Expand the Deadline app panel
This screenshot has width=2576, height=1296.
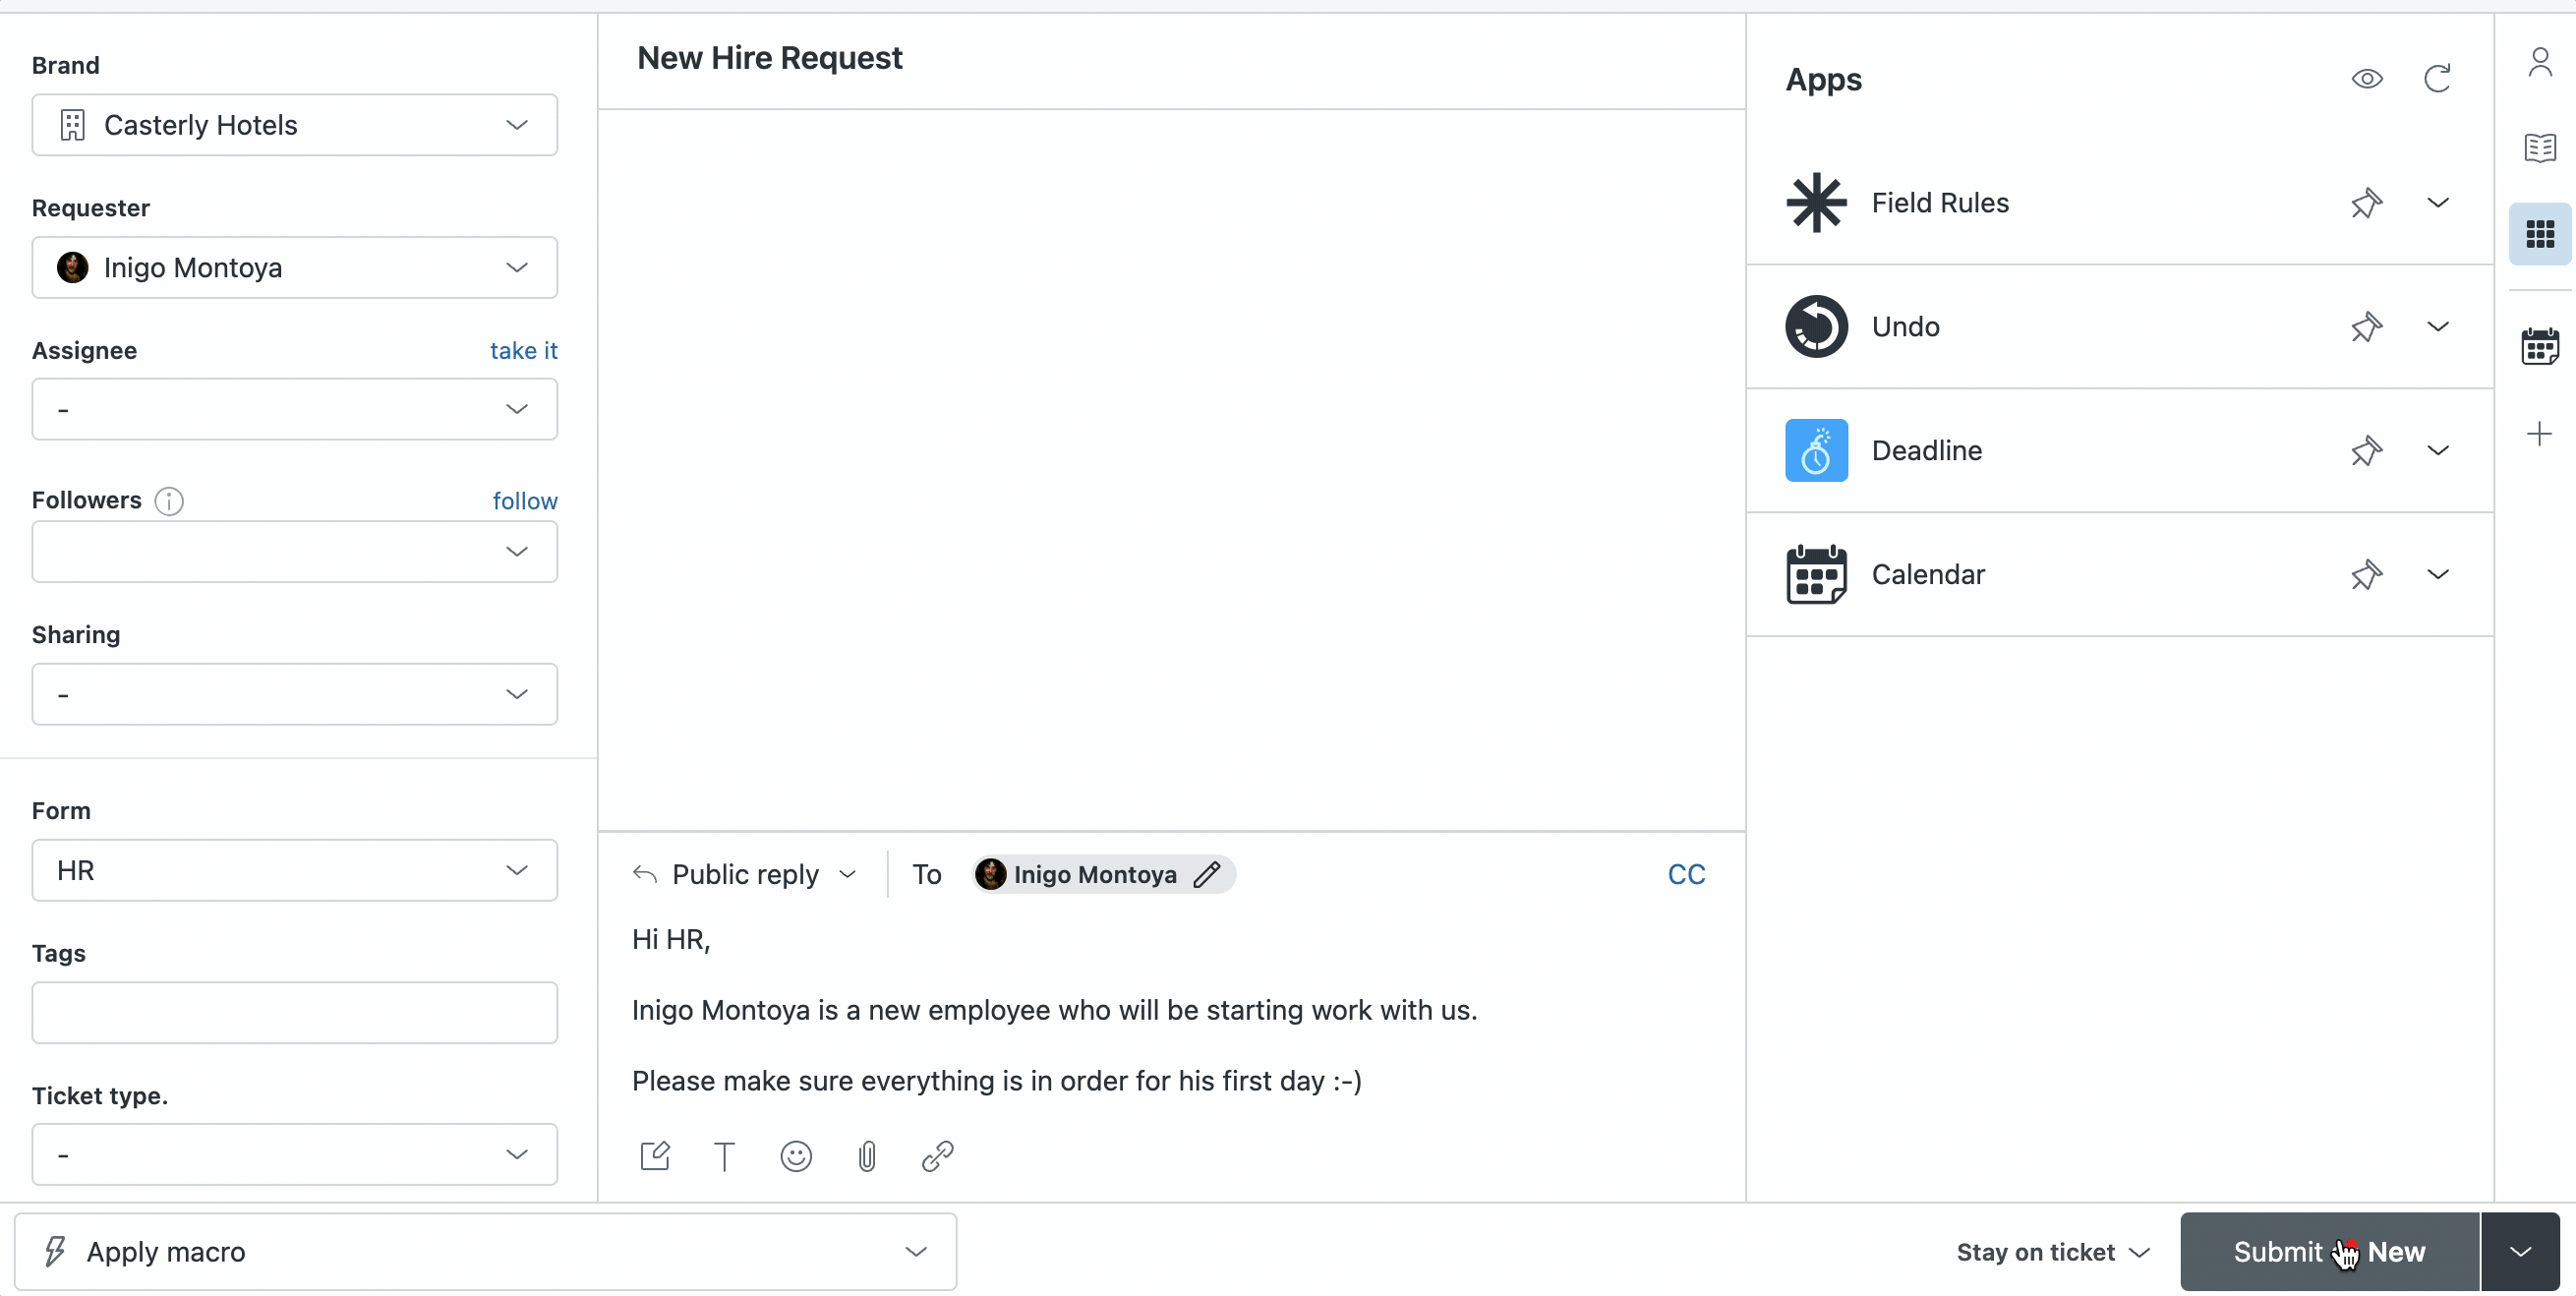coord(2438,451)
